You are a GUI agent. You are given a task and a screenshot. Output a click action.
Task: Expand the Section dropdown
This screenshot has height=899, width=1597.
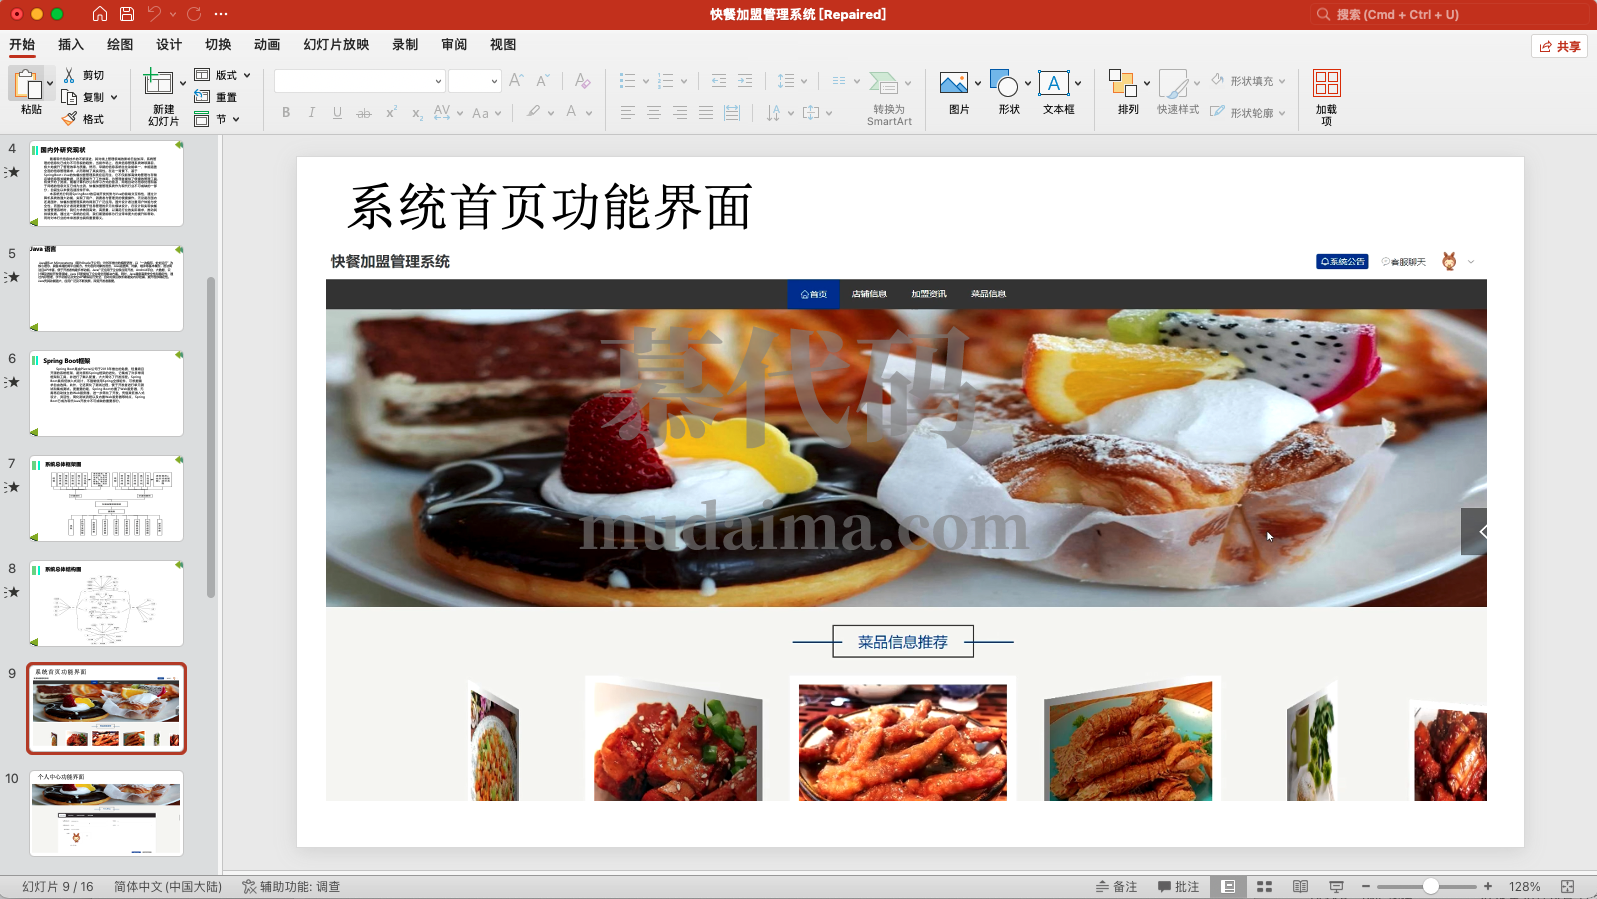pyautogui.click(x=236, y=119)
